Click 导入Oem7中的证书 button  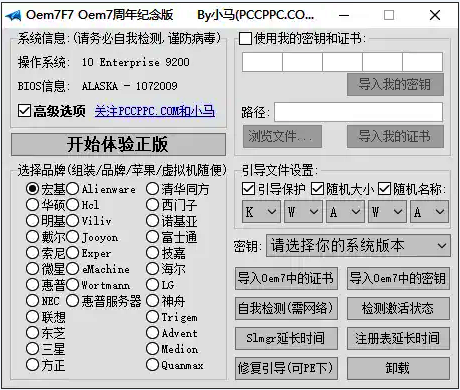click(x=286, y=278)
